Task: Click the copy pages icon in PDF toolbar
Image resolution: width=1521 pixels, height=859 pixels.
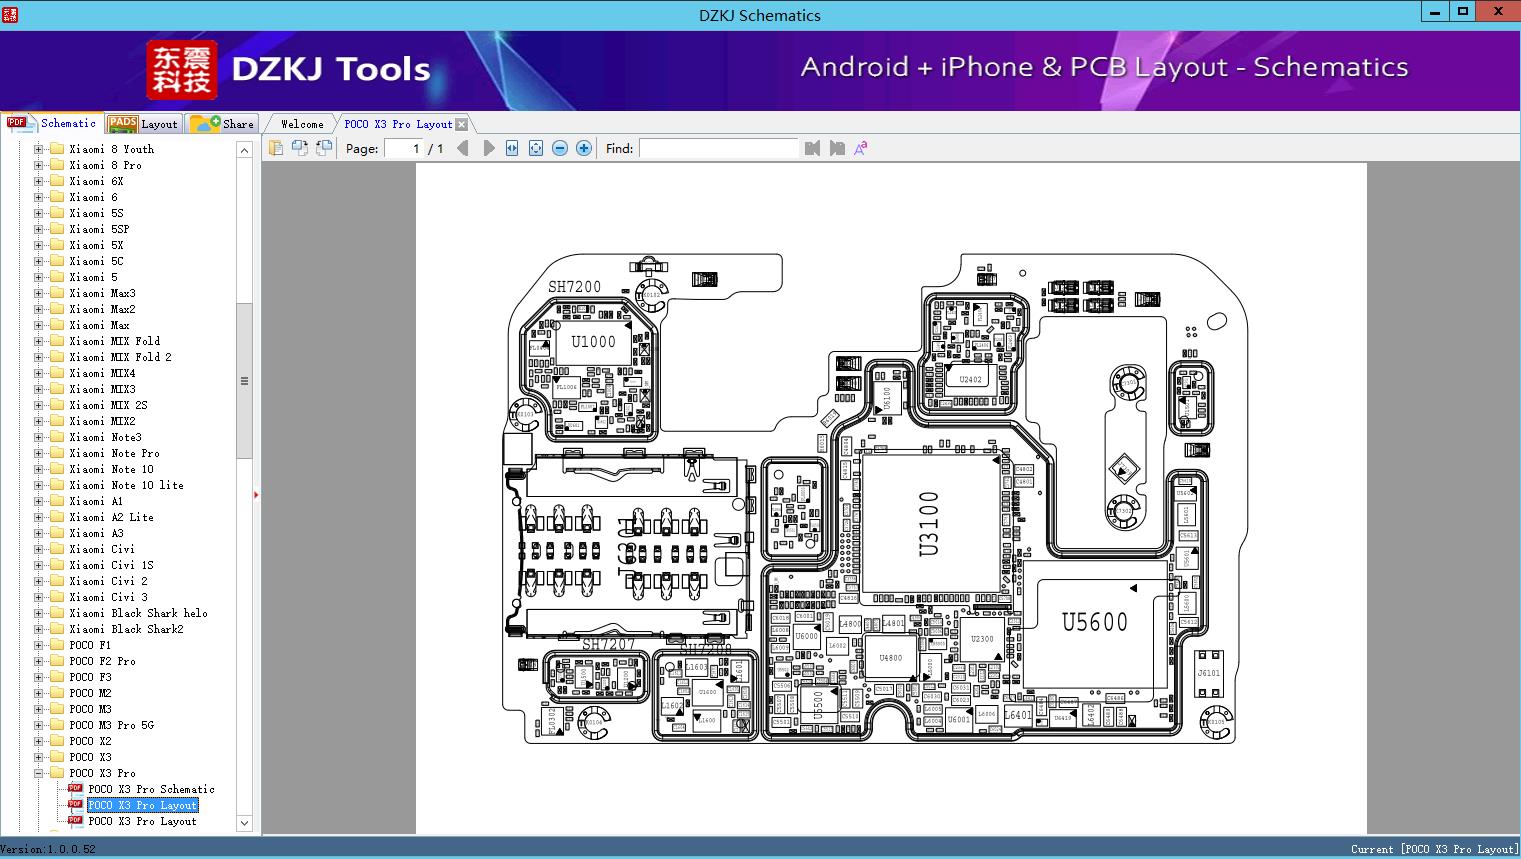Action: 275,148
